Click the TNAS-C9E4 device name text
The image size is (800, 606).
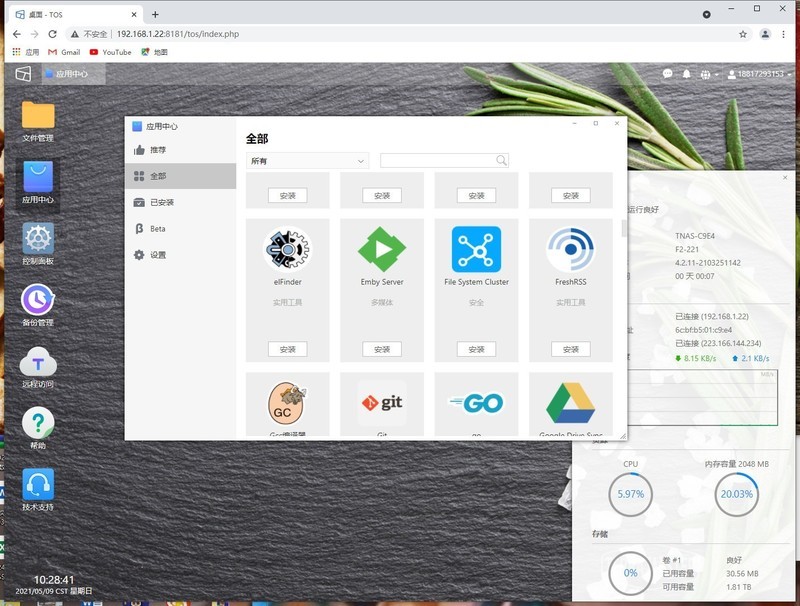(695, 236)
